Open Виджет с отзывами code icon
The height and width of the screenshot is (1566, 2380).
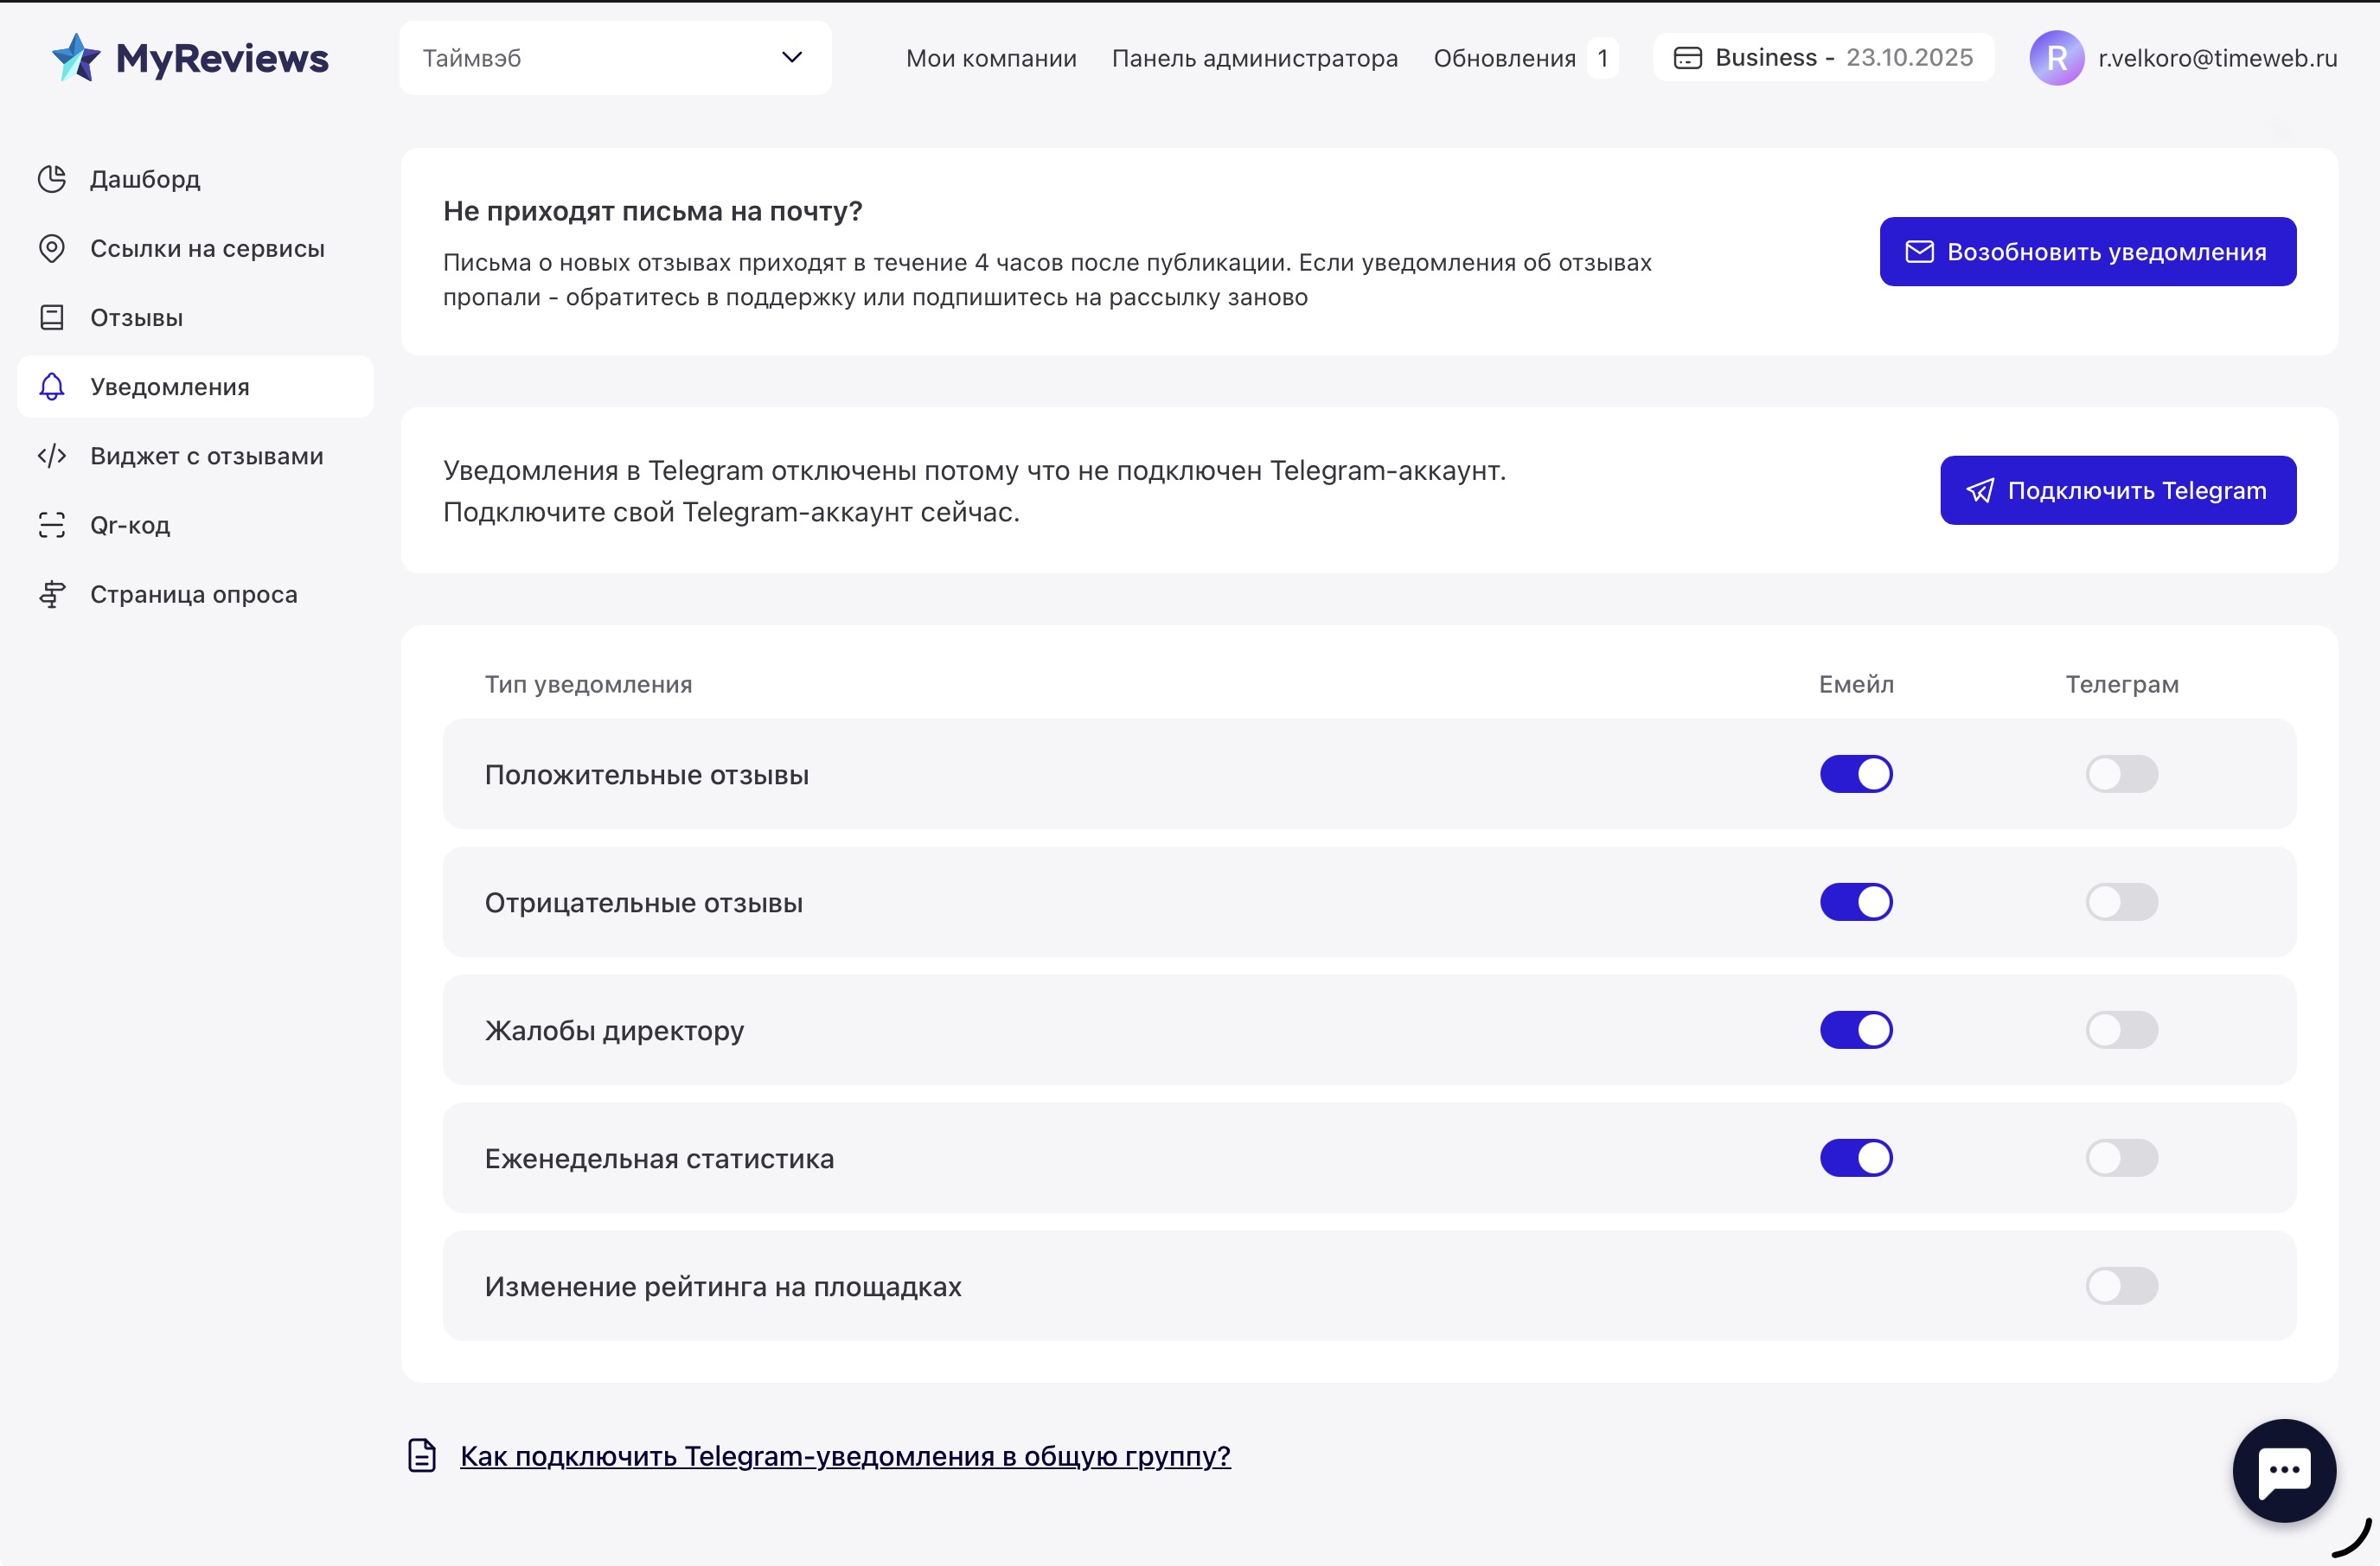click(x=52, y=455)
